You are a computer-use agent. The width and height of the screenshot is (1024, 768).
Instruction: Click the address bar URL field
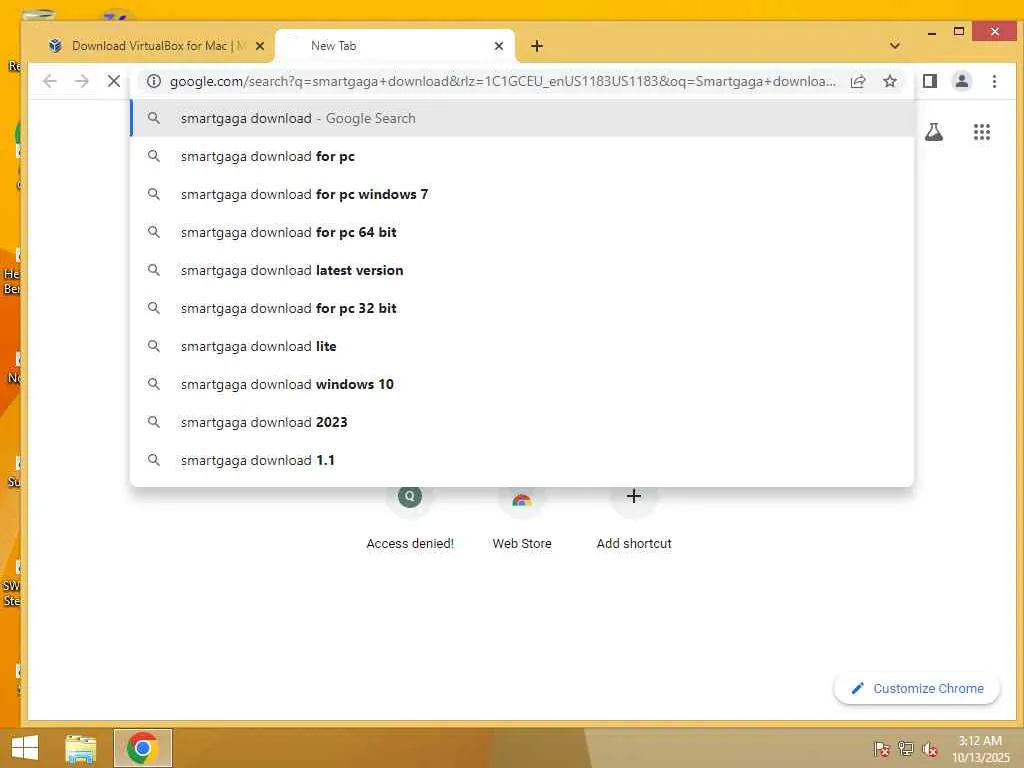[x=502, y=81]
